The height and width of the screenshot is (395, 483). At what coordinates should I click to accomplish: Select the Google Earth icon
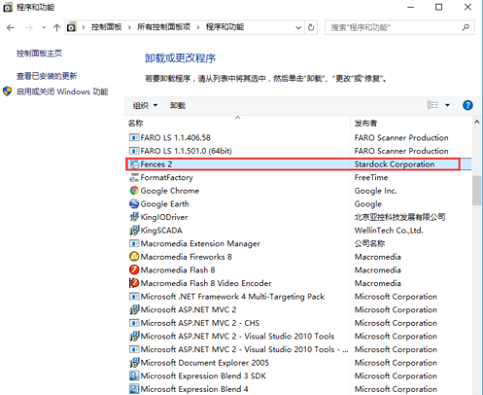tap(134, 204)
